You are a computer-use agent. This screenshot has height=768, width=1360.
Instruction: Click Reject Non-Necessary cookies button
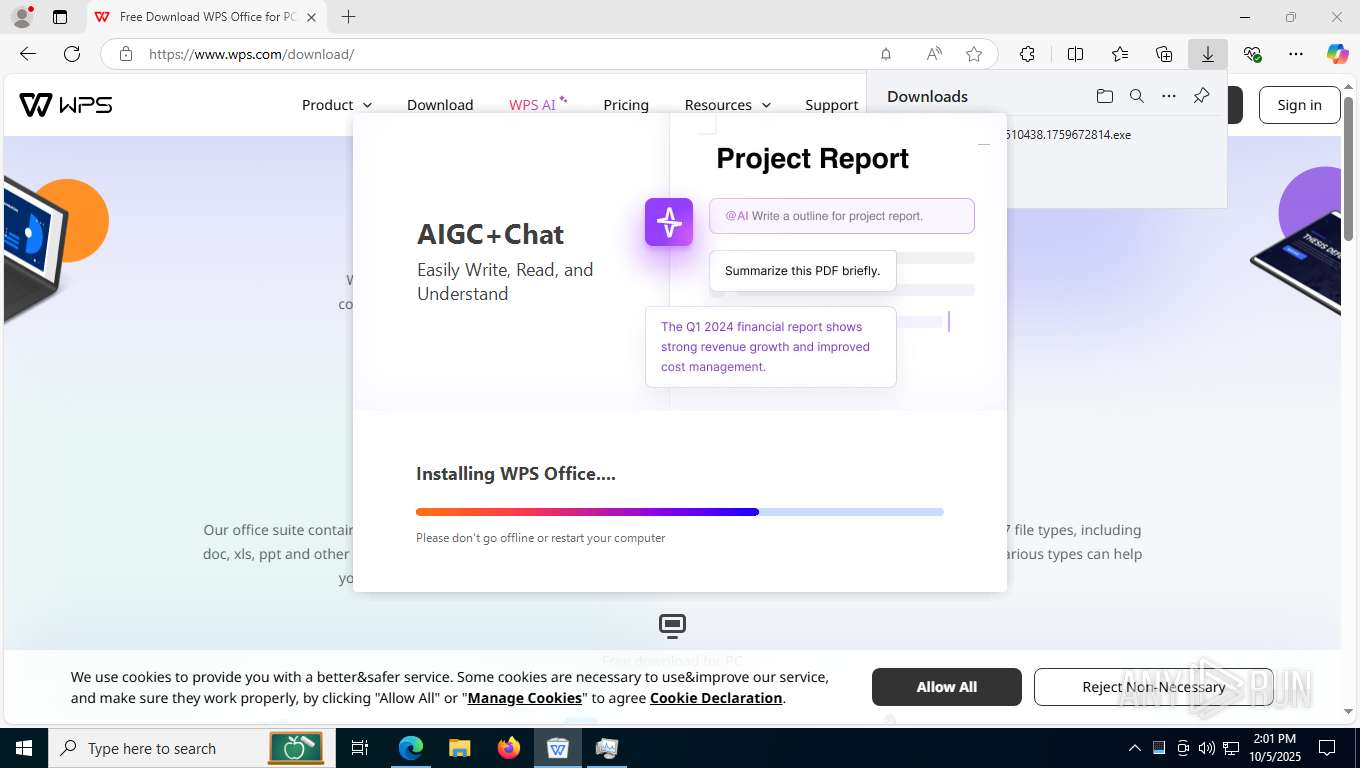pos(1154,687)
